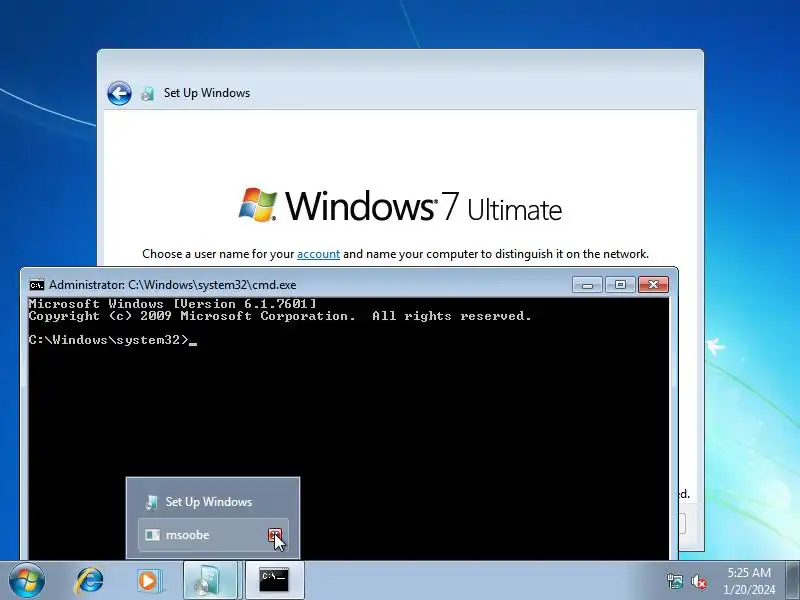800x600 pixels.
Task: Open the clock showing 5:25 AM
Action: tap(749, 581)
